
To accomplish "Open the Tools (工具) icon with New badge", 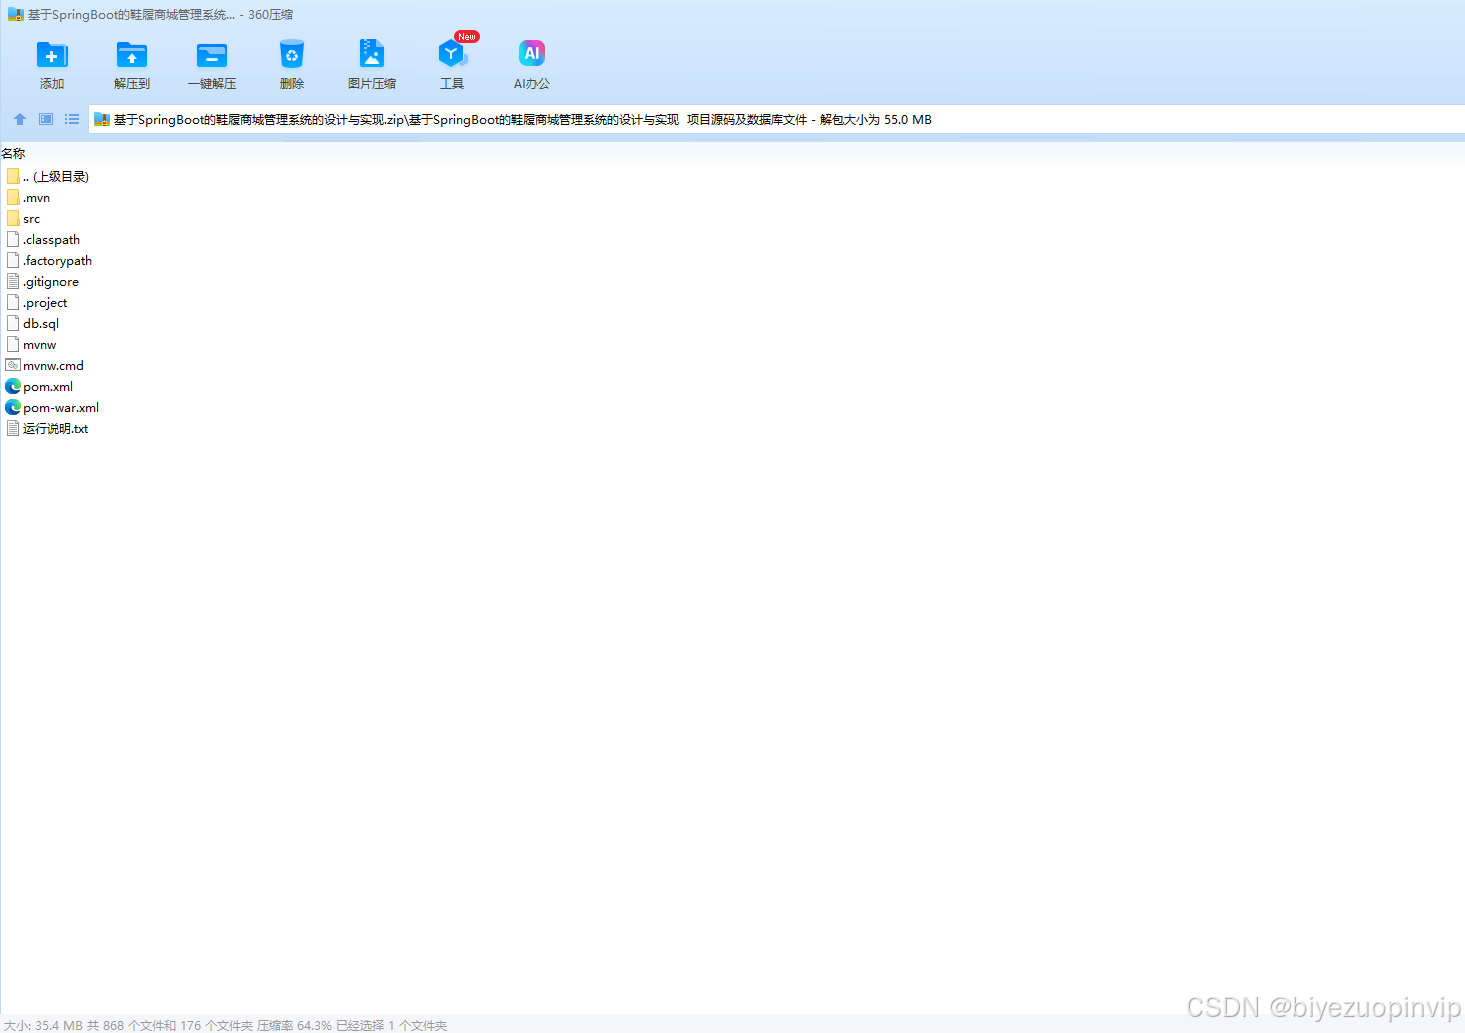I will pos(452,55).
